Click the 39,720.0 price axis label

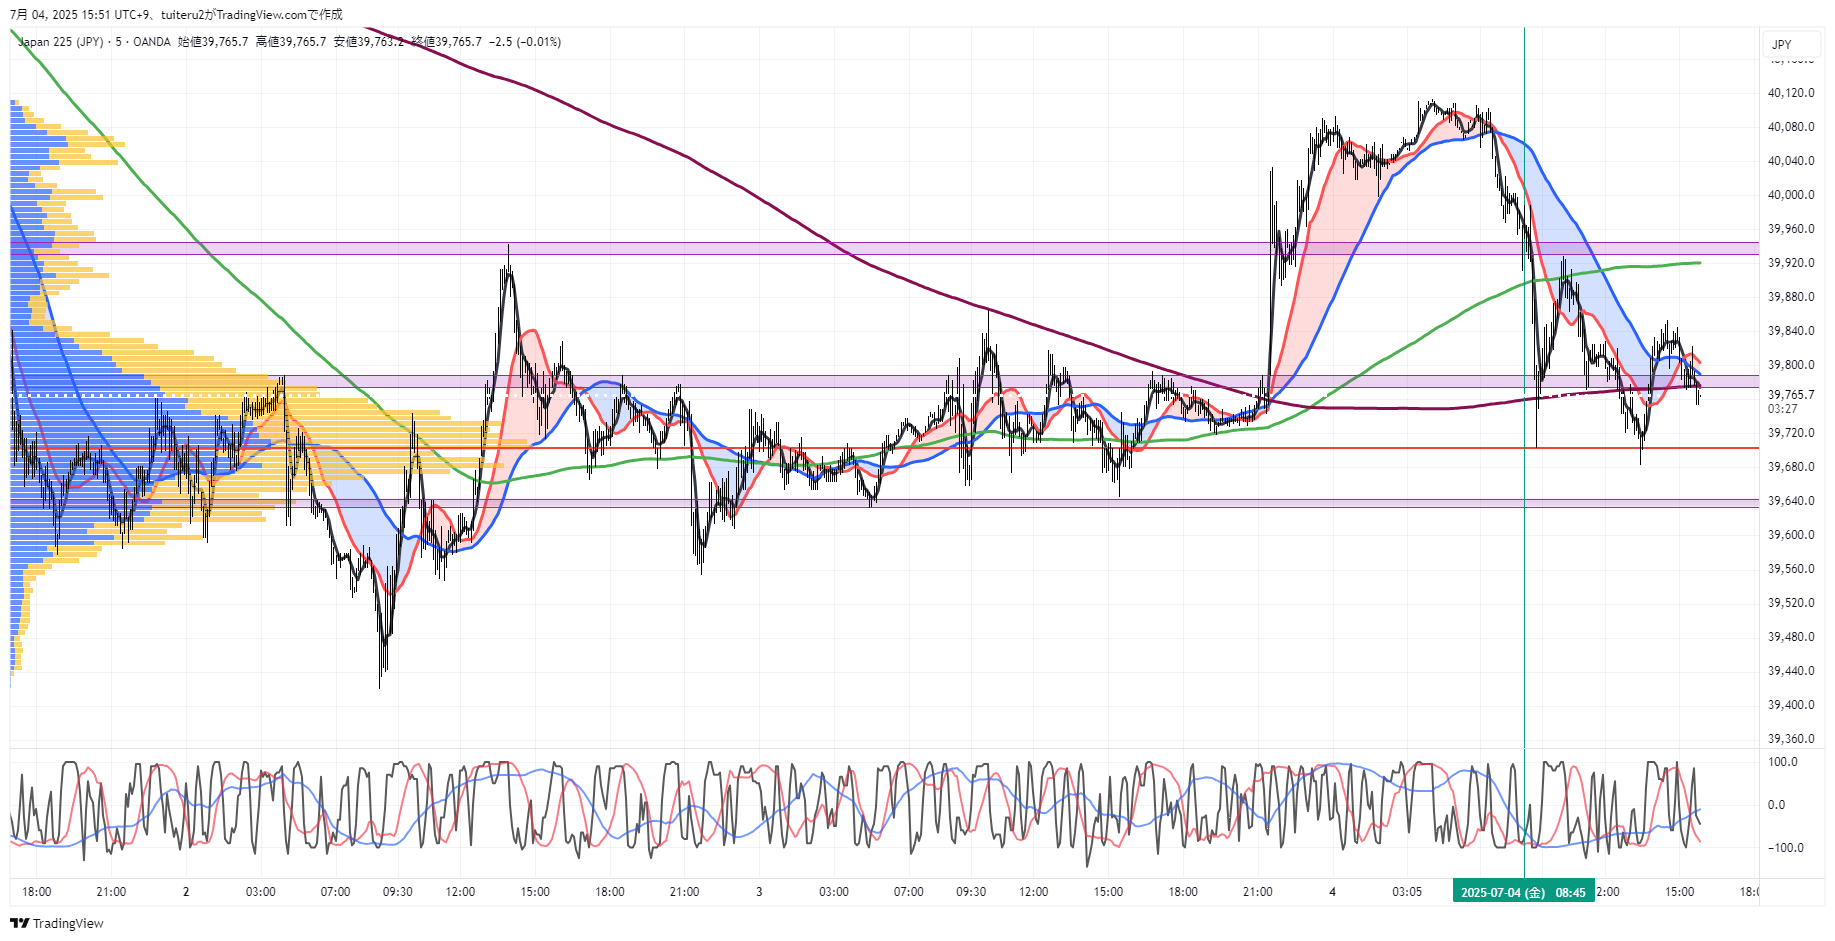(x=1791, y=433)
